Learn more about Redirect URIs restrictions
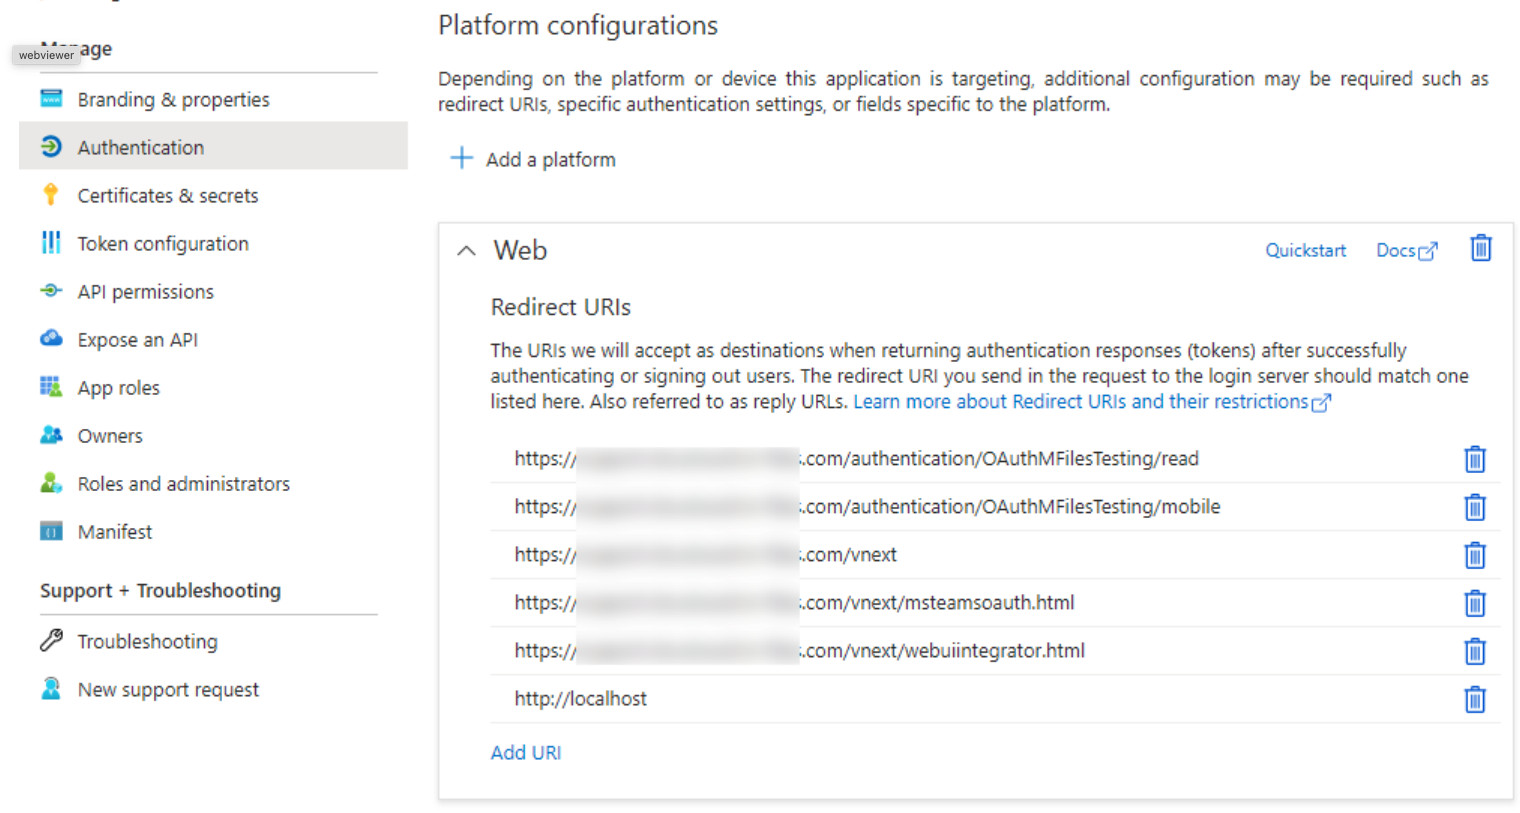 [x=1090, y=402]
